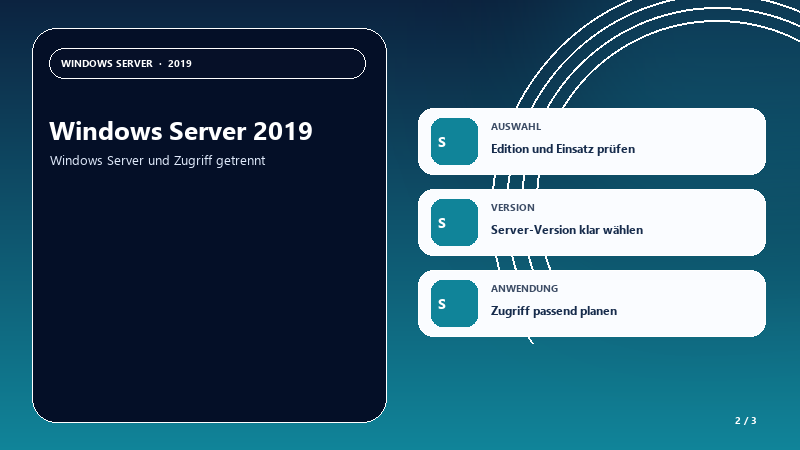Click the subtitle 'Windows Server und Zugriff getrennt'

158,161
